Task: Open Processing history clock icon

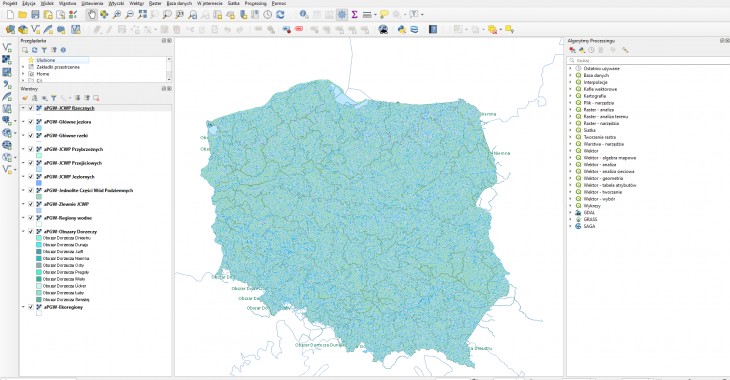Action: coord(591,50)
